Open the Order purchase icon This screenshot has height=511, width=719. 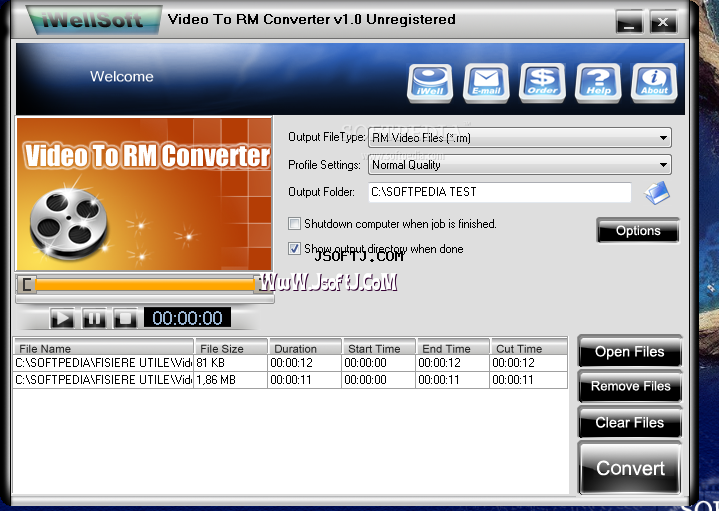(x=542, y=83)
